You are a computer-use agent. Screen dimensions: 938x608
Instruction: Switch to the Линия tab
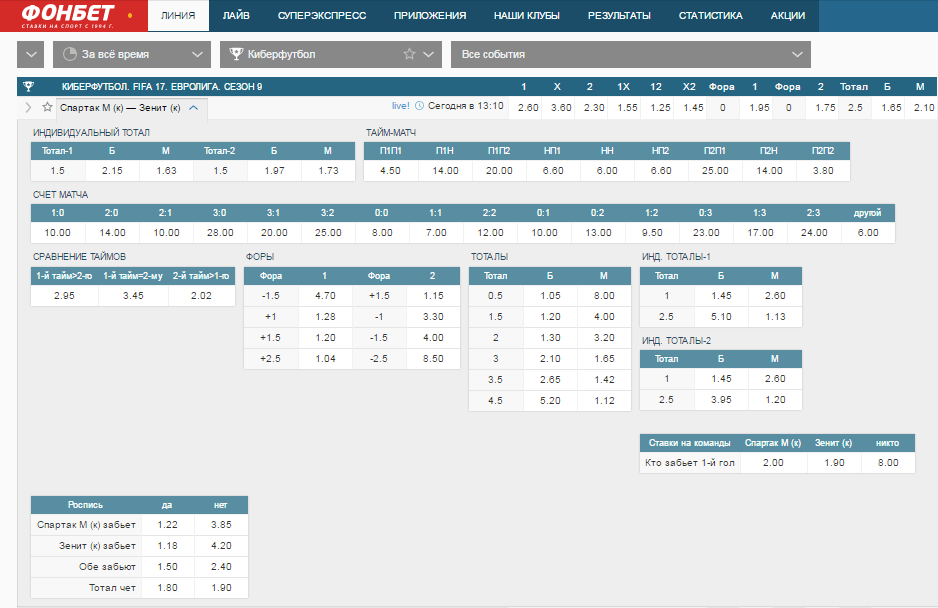[x=178, y=16]
